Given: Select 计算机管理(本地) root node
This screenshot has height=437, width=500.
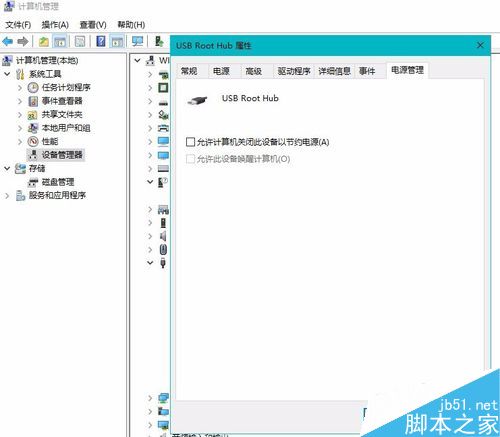Looking at the screenshot, I should [x=47, y=61].
